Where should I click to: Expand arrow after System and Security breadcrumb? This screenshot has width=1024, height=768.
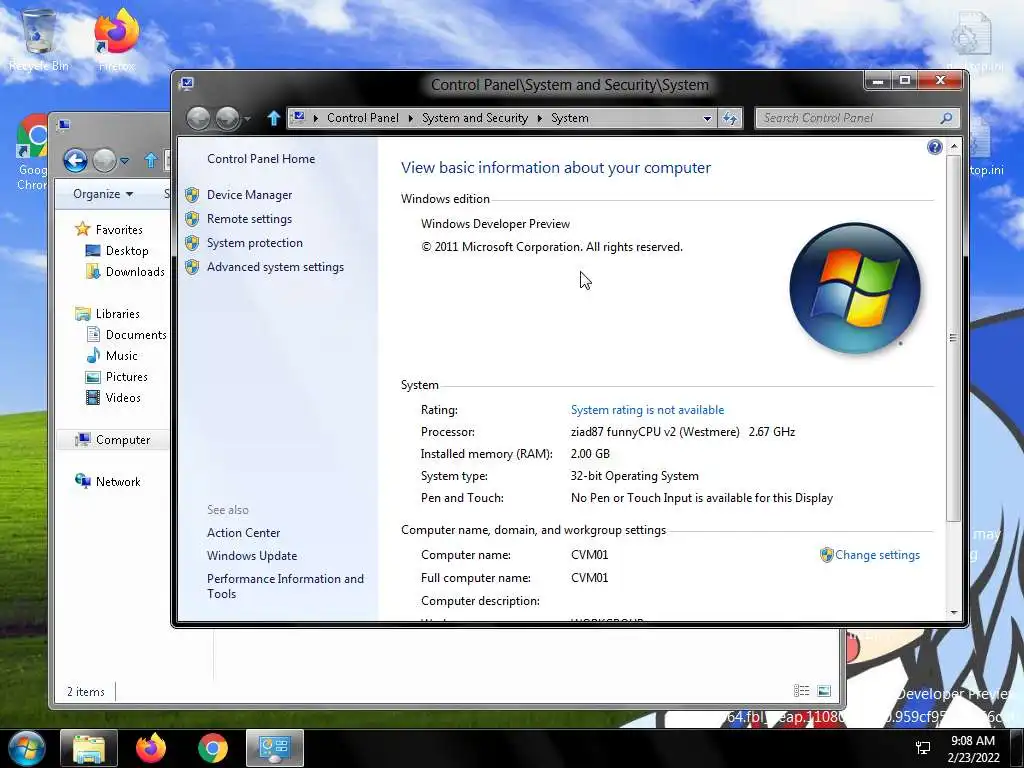(539, 118)
